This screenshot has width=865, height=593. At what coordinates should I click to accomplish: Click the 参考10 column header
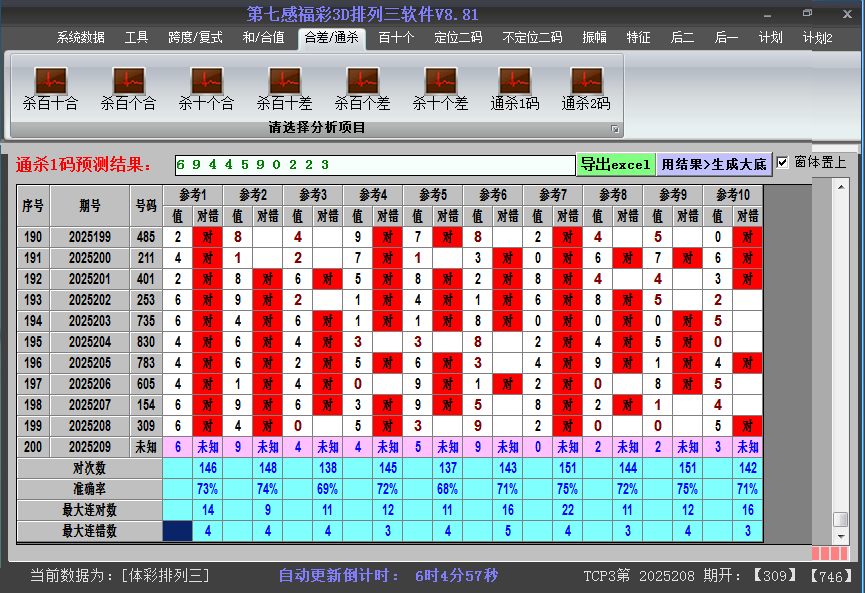click(733, 195)
